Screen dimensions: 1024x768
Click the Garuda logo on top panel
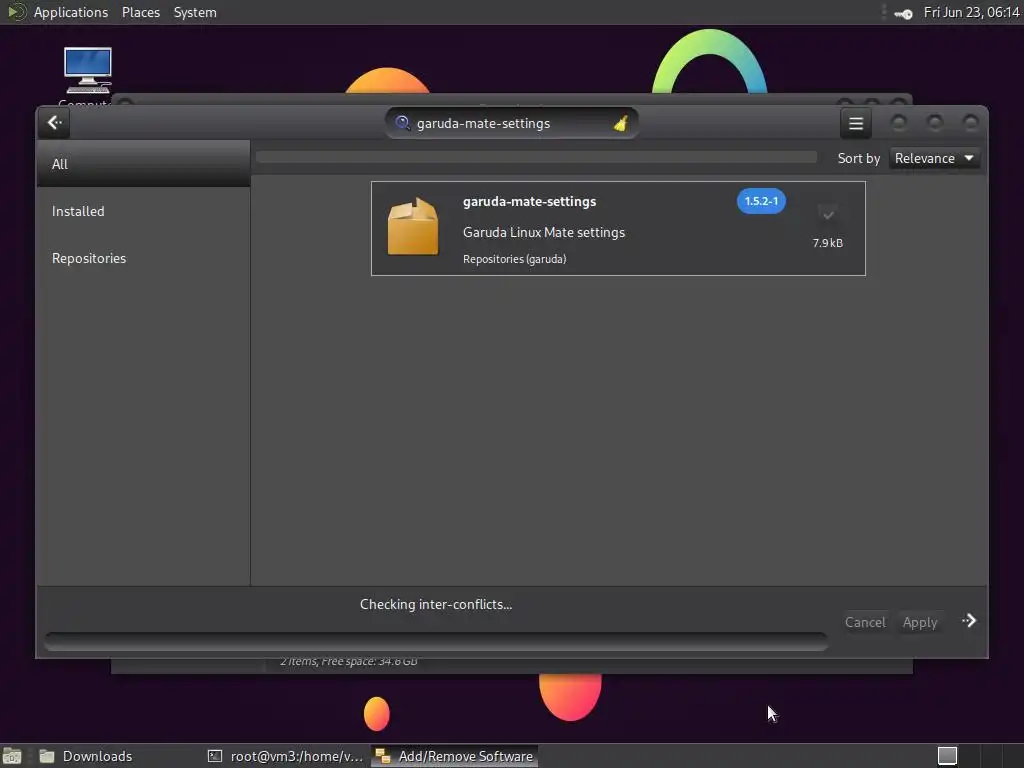coord(16,12)
